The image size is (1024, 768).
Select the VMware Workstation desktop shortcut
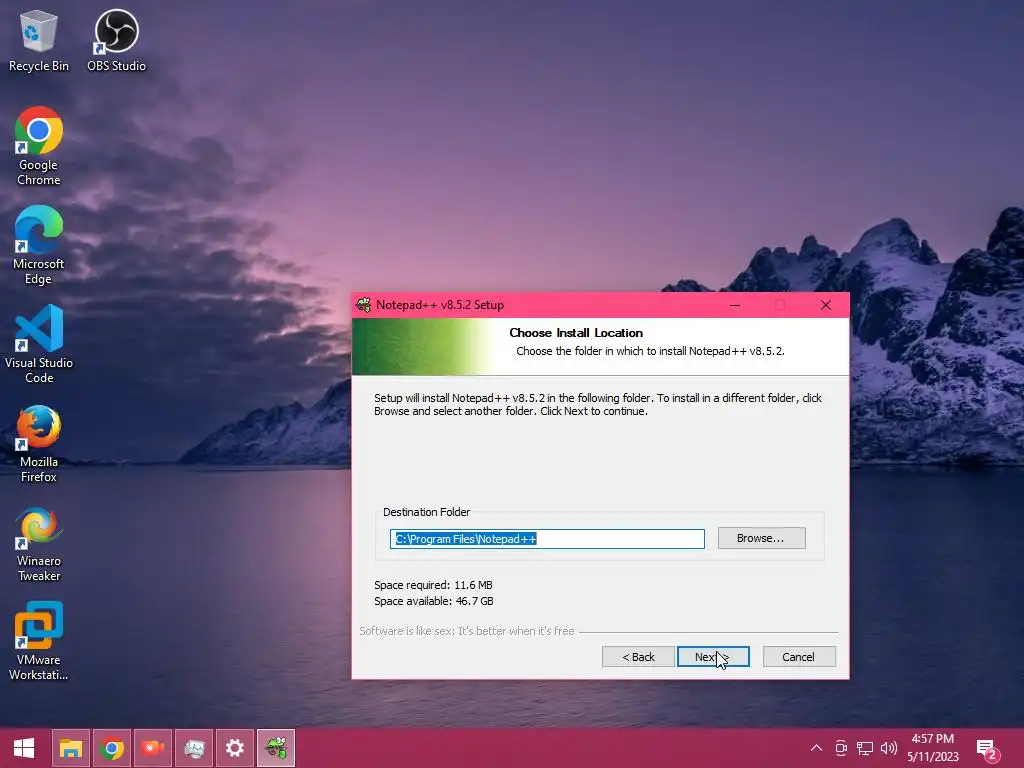pyautogui.click(x=39, y=641)
